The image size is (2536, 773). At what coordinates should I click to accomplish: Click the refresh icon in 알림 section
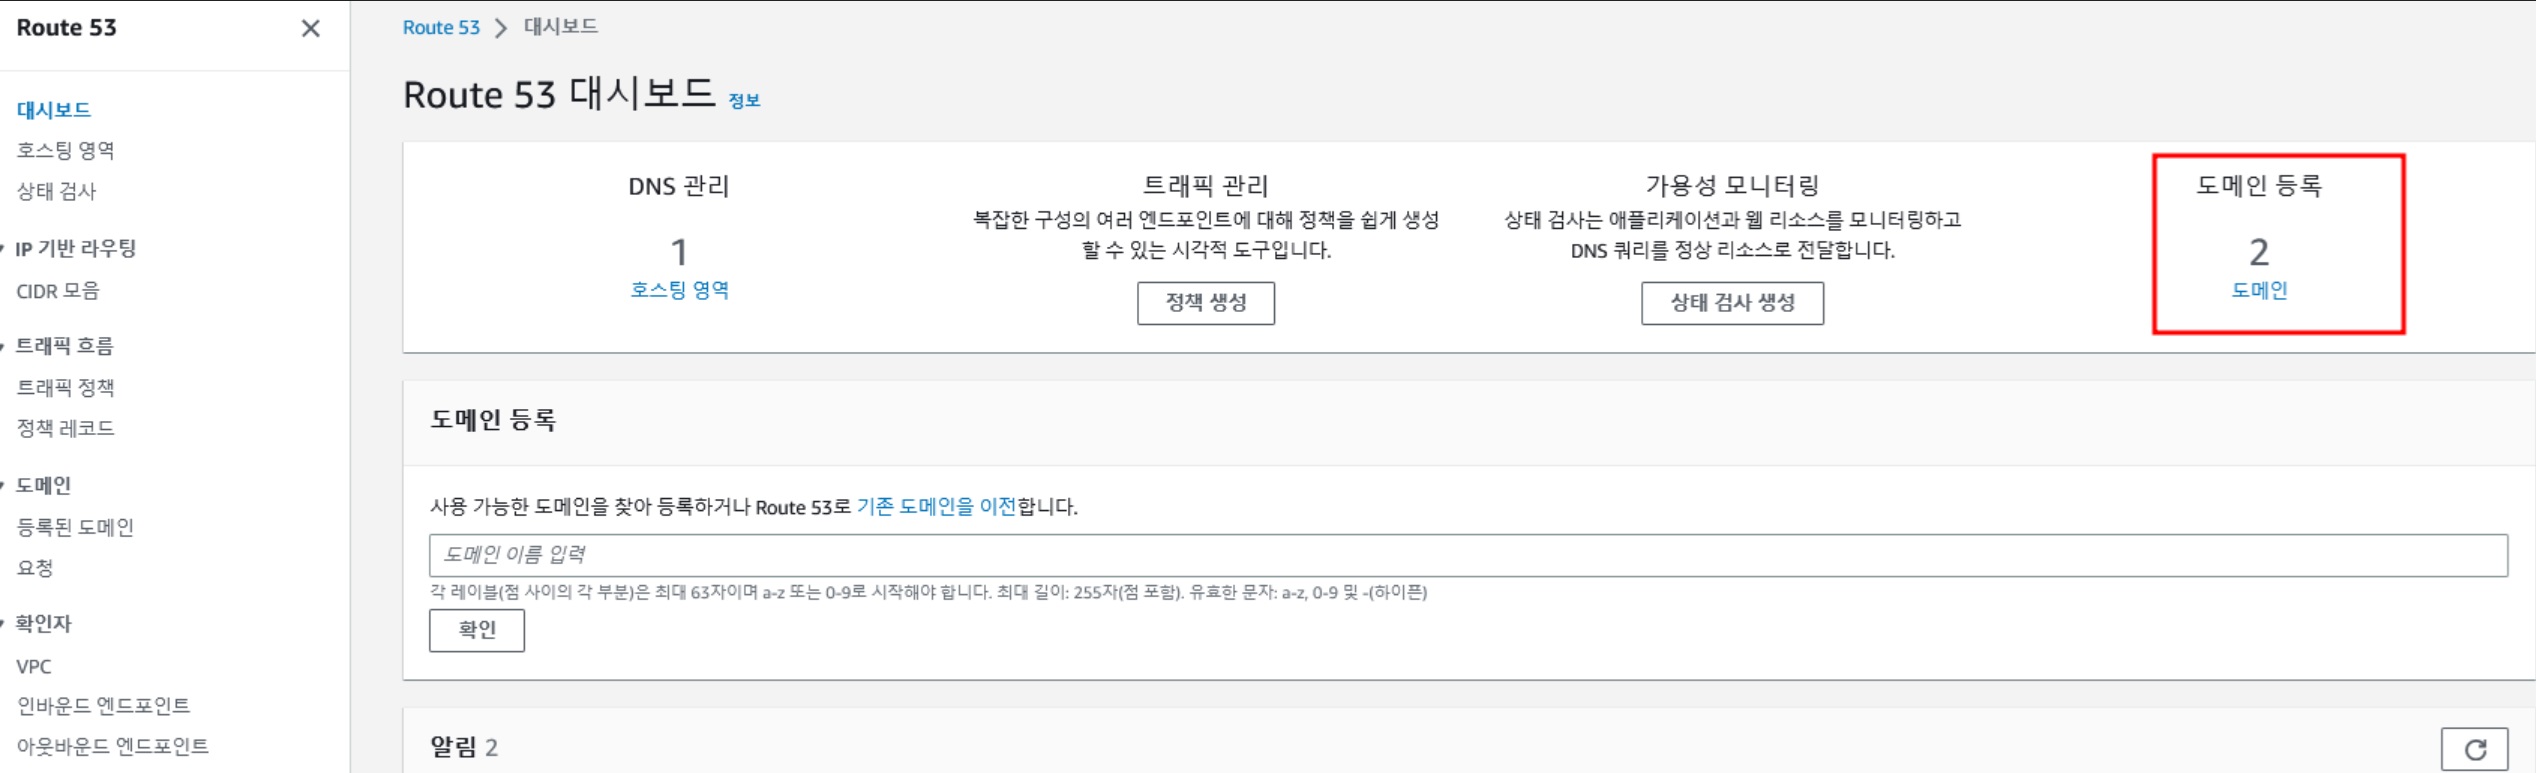pos(2474,749)
